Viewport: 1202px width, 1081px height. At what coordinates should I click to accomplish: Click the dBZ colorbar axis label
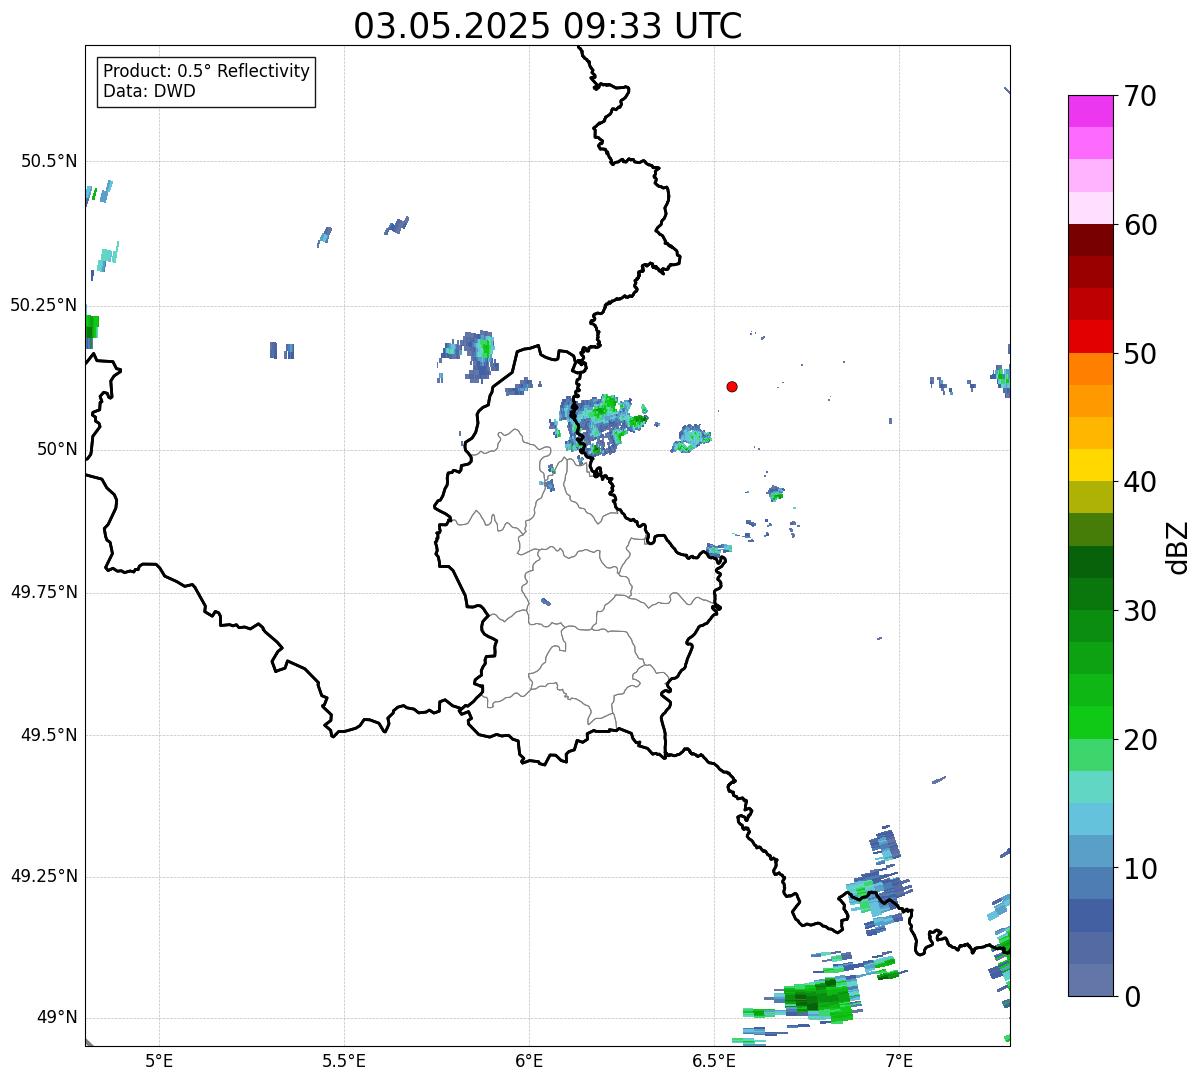tap(1178, 547)
